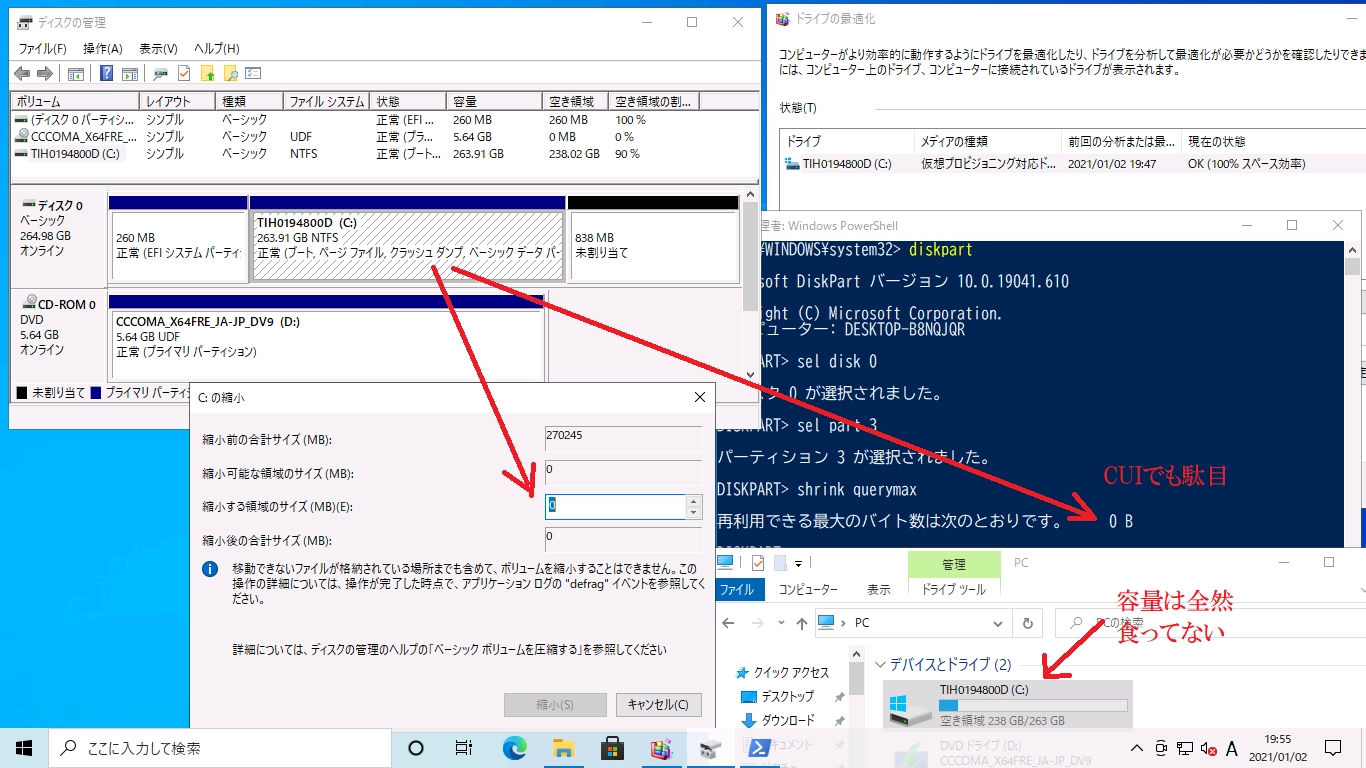Switch to the コンピューター ribbon tab
Screen dimensions: 1366x768
pos(807,590)
